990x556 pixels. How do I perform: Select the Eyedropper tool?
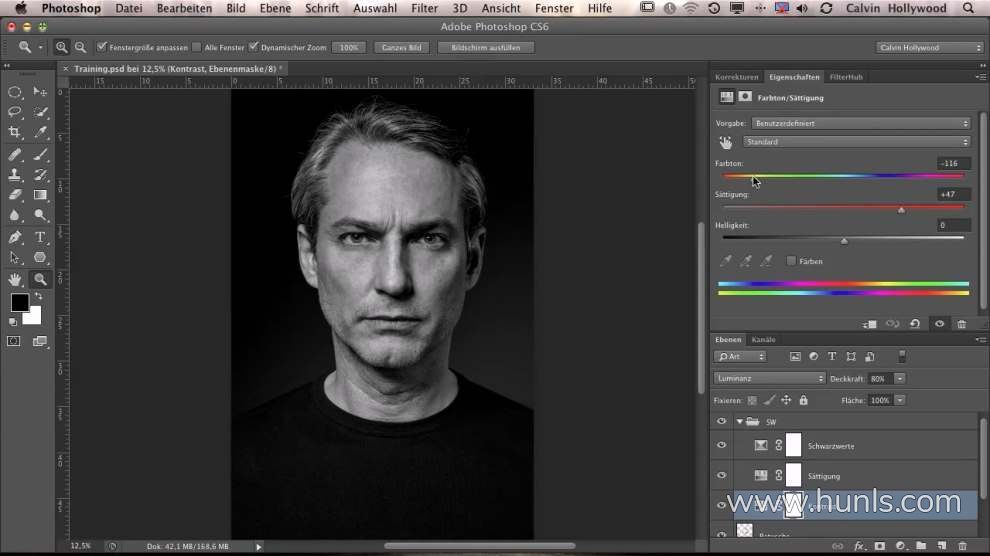(x=40, y=133)
